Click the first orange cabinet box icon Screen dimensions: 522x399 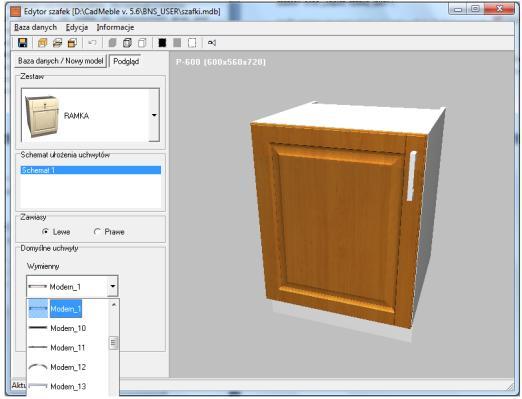point(42,43)
